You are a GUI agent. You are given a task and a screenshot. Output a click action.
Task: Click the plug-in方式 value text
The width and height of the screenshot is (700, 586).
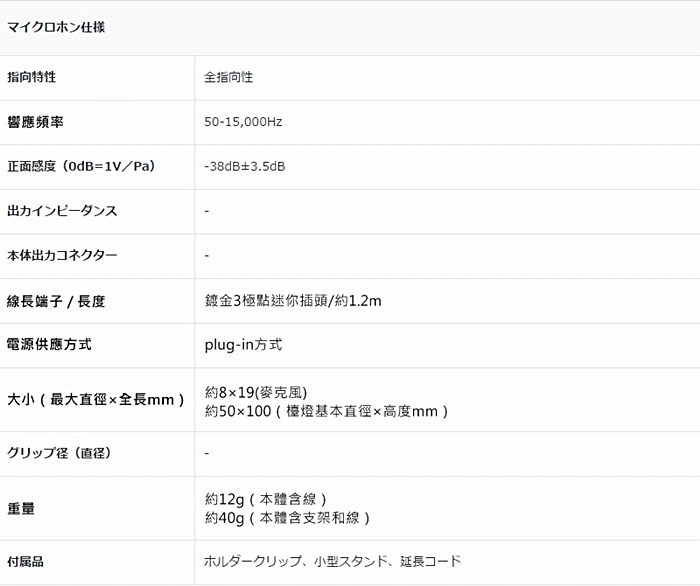243,345
